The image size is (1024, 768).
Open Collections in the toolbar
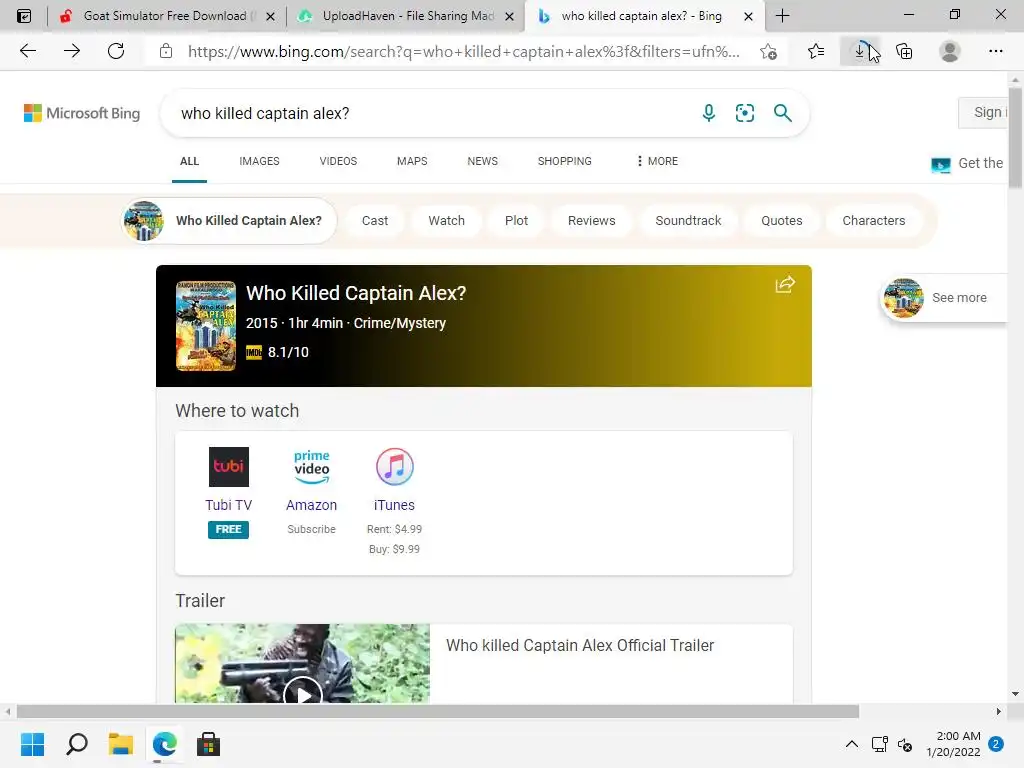click(x=904, y=51)
